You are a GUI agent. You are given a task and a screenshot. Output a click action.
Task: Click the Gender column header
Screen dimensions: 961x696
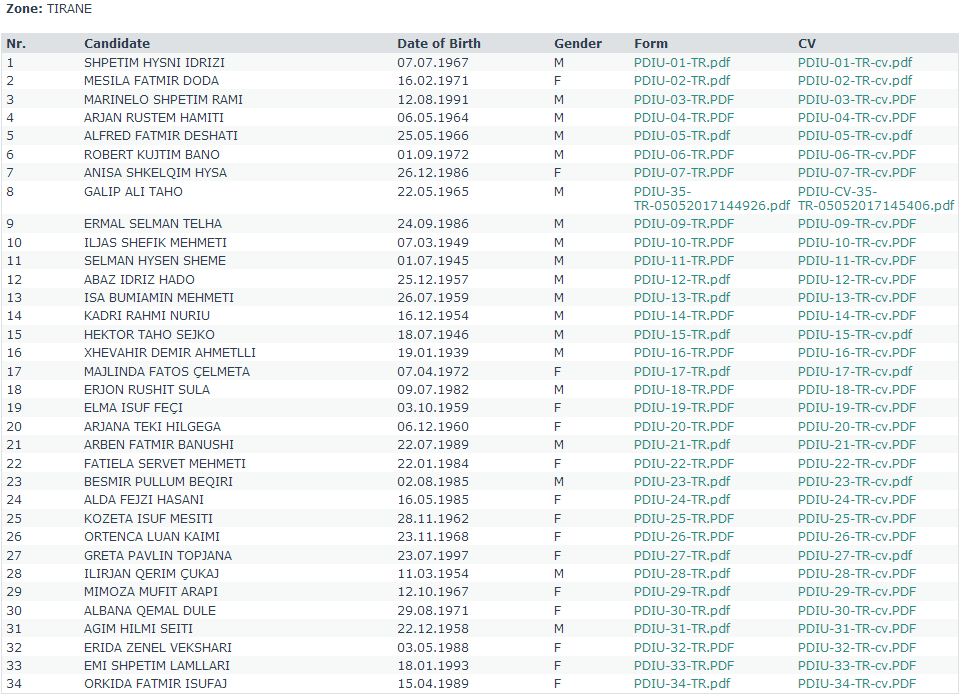click(x=578, y=44)
